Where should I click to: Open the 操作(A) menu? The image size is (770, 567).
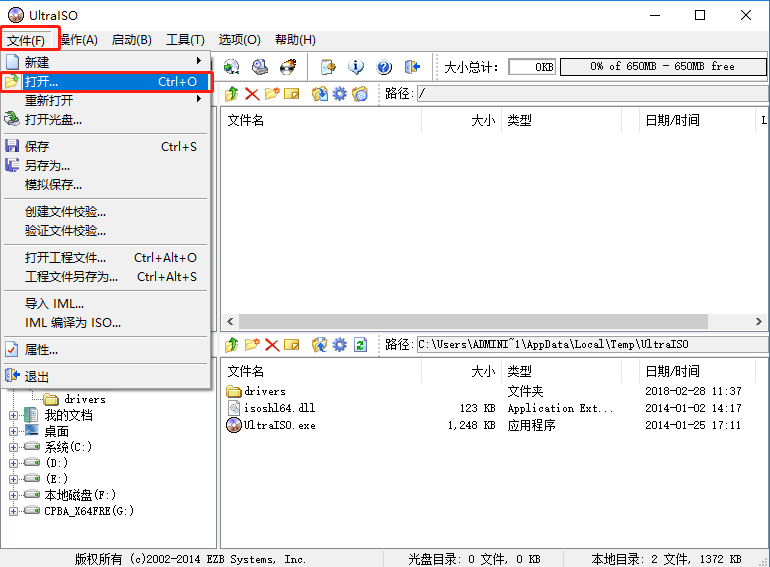coord(79,40)
